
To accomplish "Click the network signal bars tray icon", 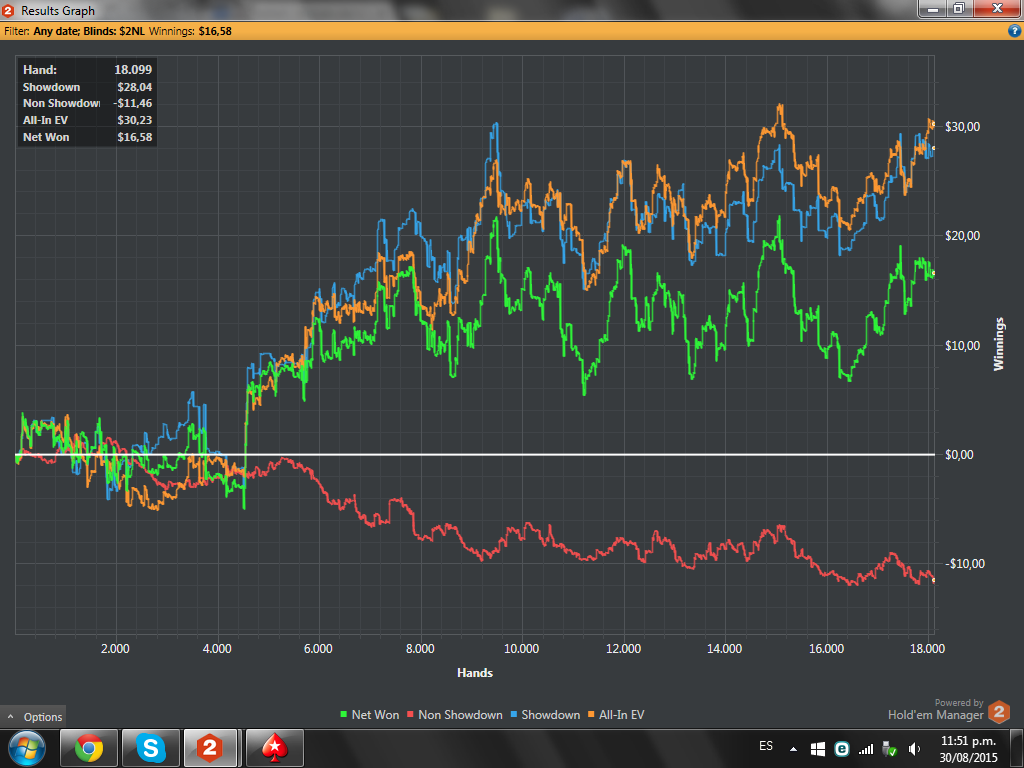I will [x=866, y=749].
